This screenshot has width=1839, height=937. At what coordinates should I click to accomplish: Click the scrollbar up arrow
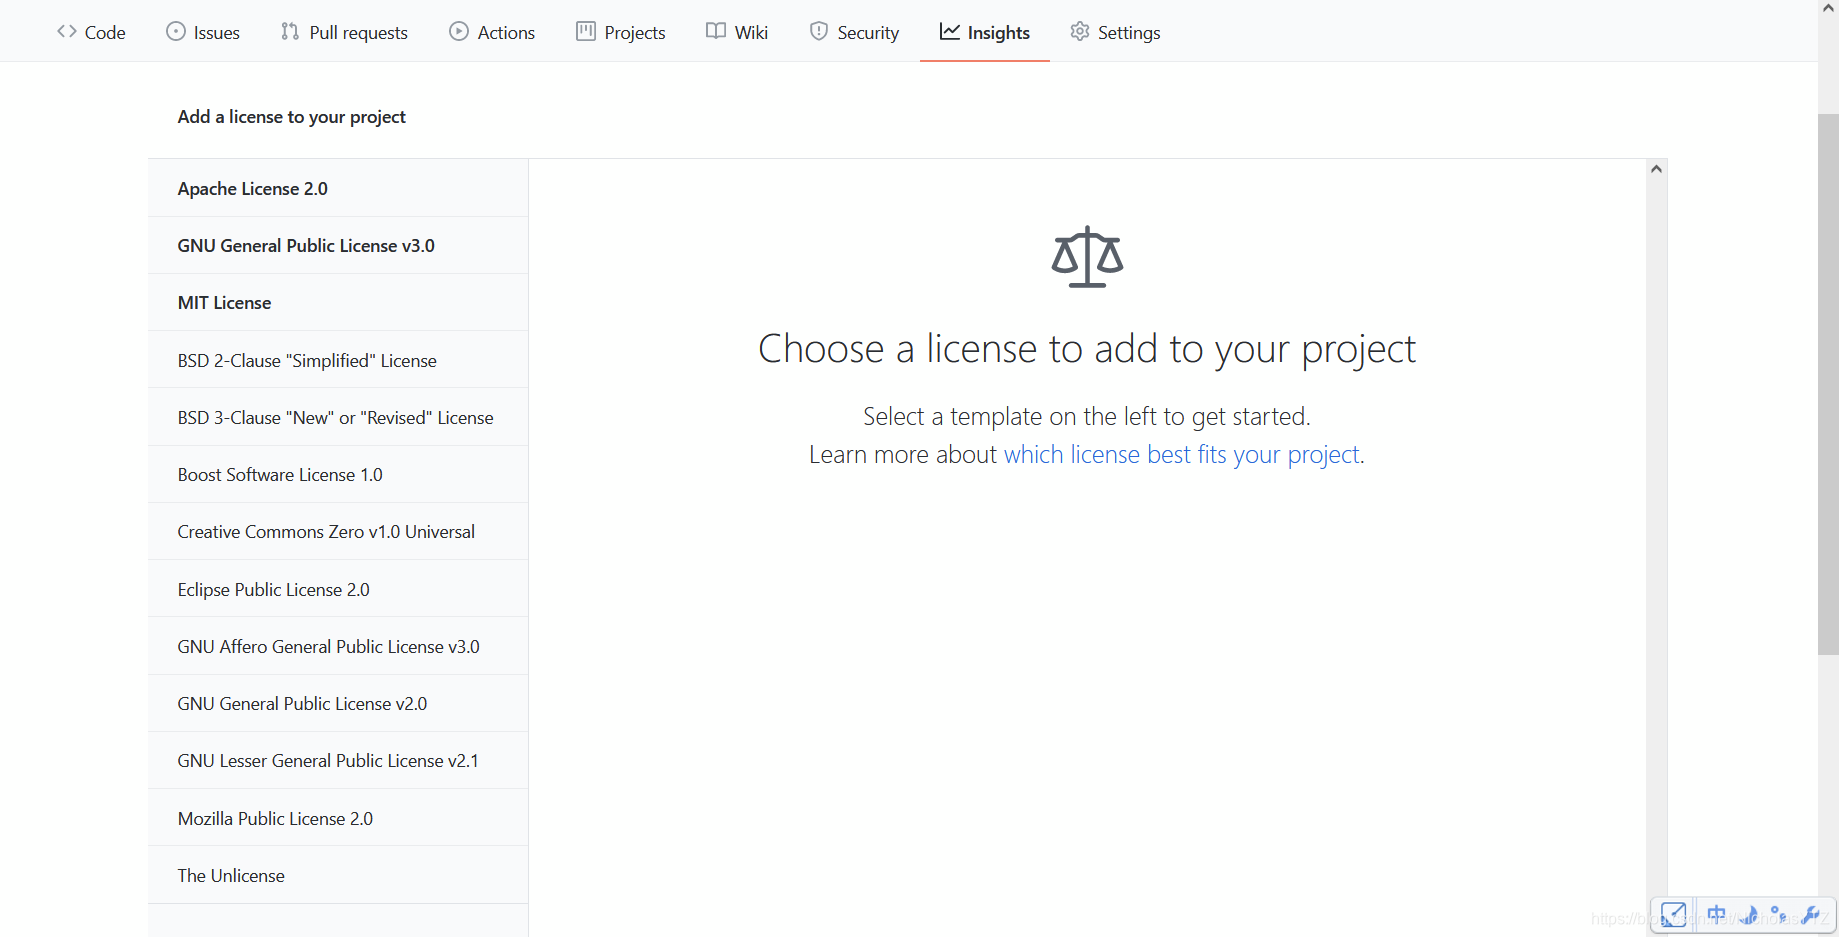tap(1656, 167)
